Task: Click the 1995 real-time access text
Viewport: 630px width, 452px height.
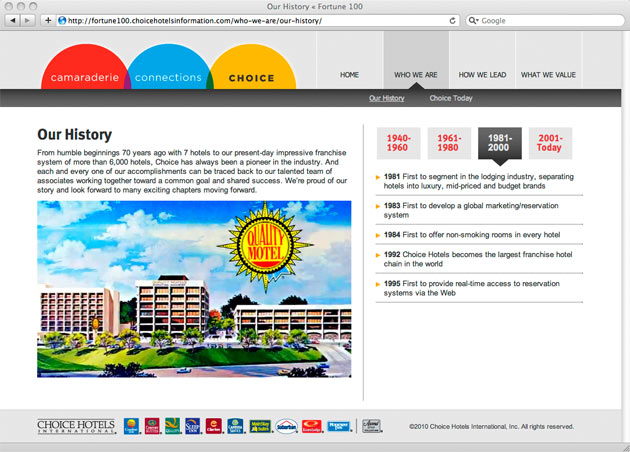Action: (x=471, y=288)
